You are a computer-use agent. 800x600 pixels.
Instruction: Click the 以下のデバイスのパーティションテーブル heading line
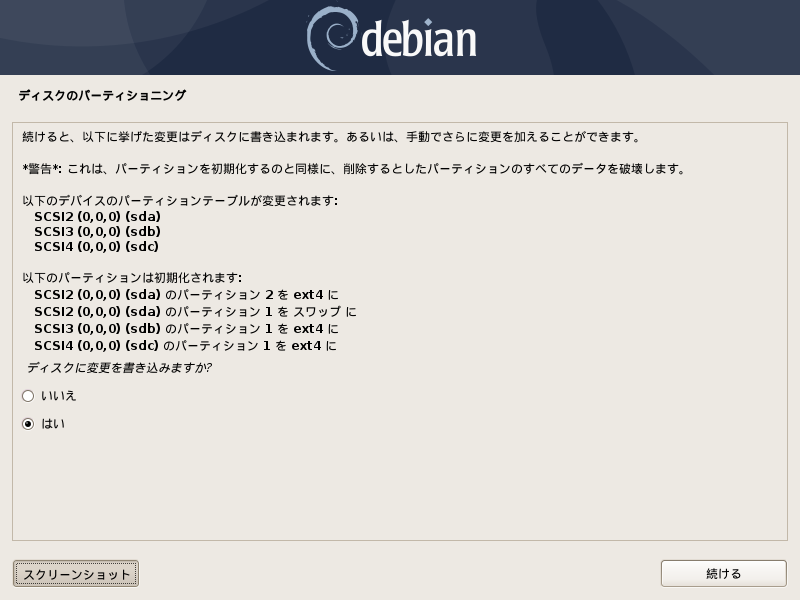click(180, 201)
